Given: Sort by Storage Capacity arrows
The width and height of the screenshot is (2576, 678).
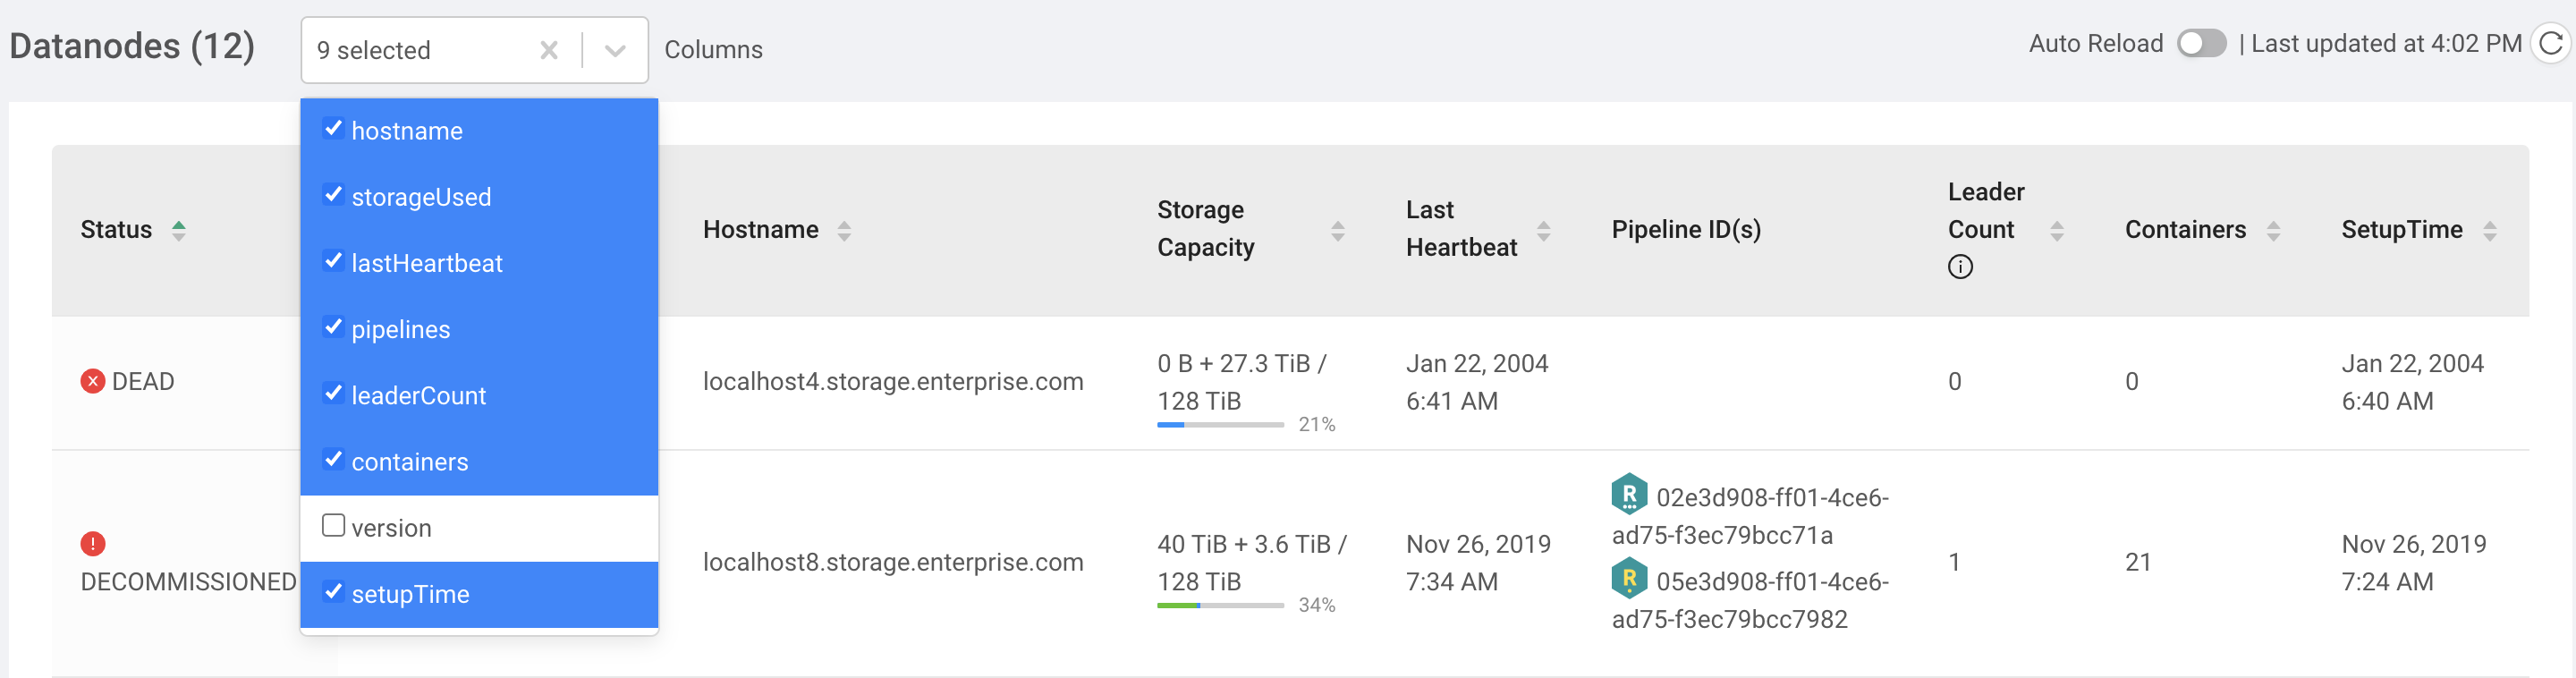Looking at the screenshot, I should [1338, 231].
